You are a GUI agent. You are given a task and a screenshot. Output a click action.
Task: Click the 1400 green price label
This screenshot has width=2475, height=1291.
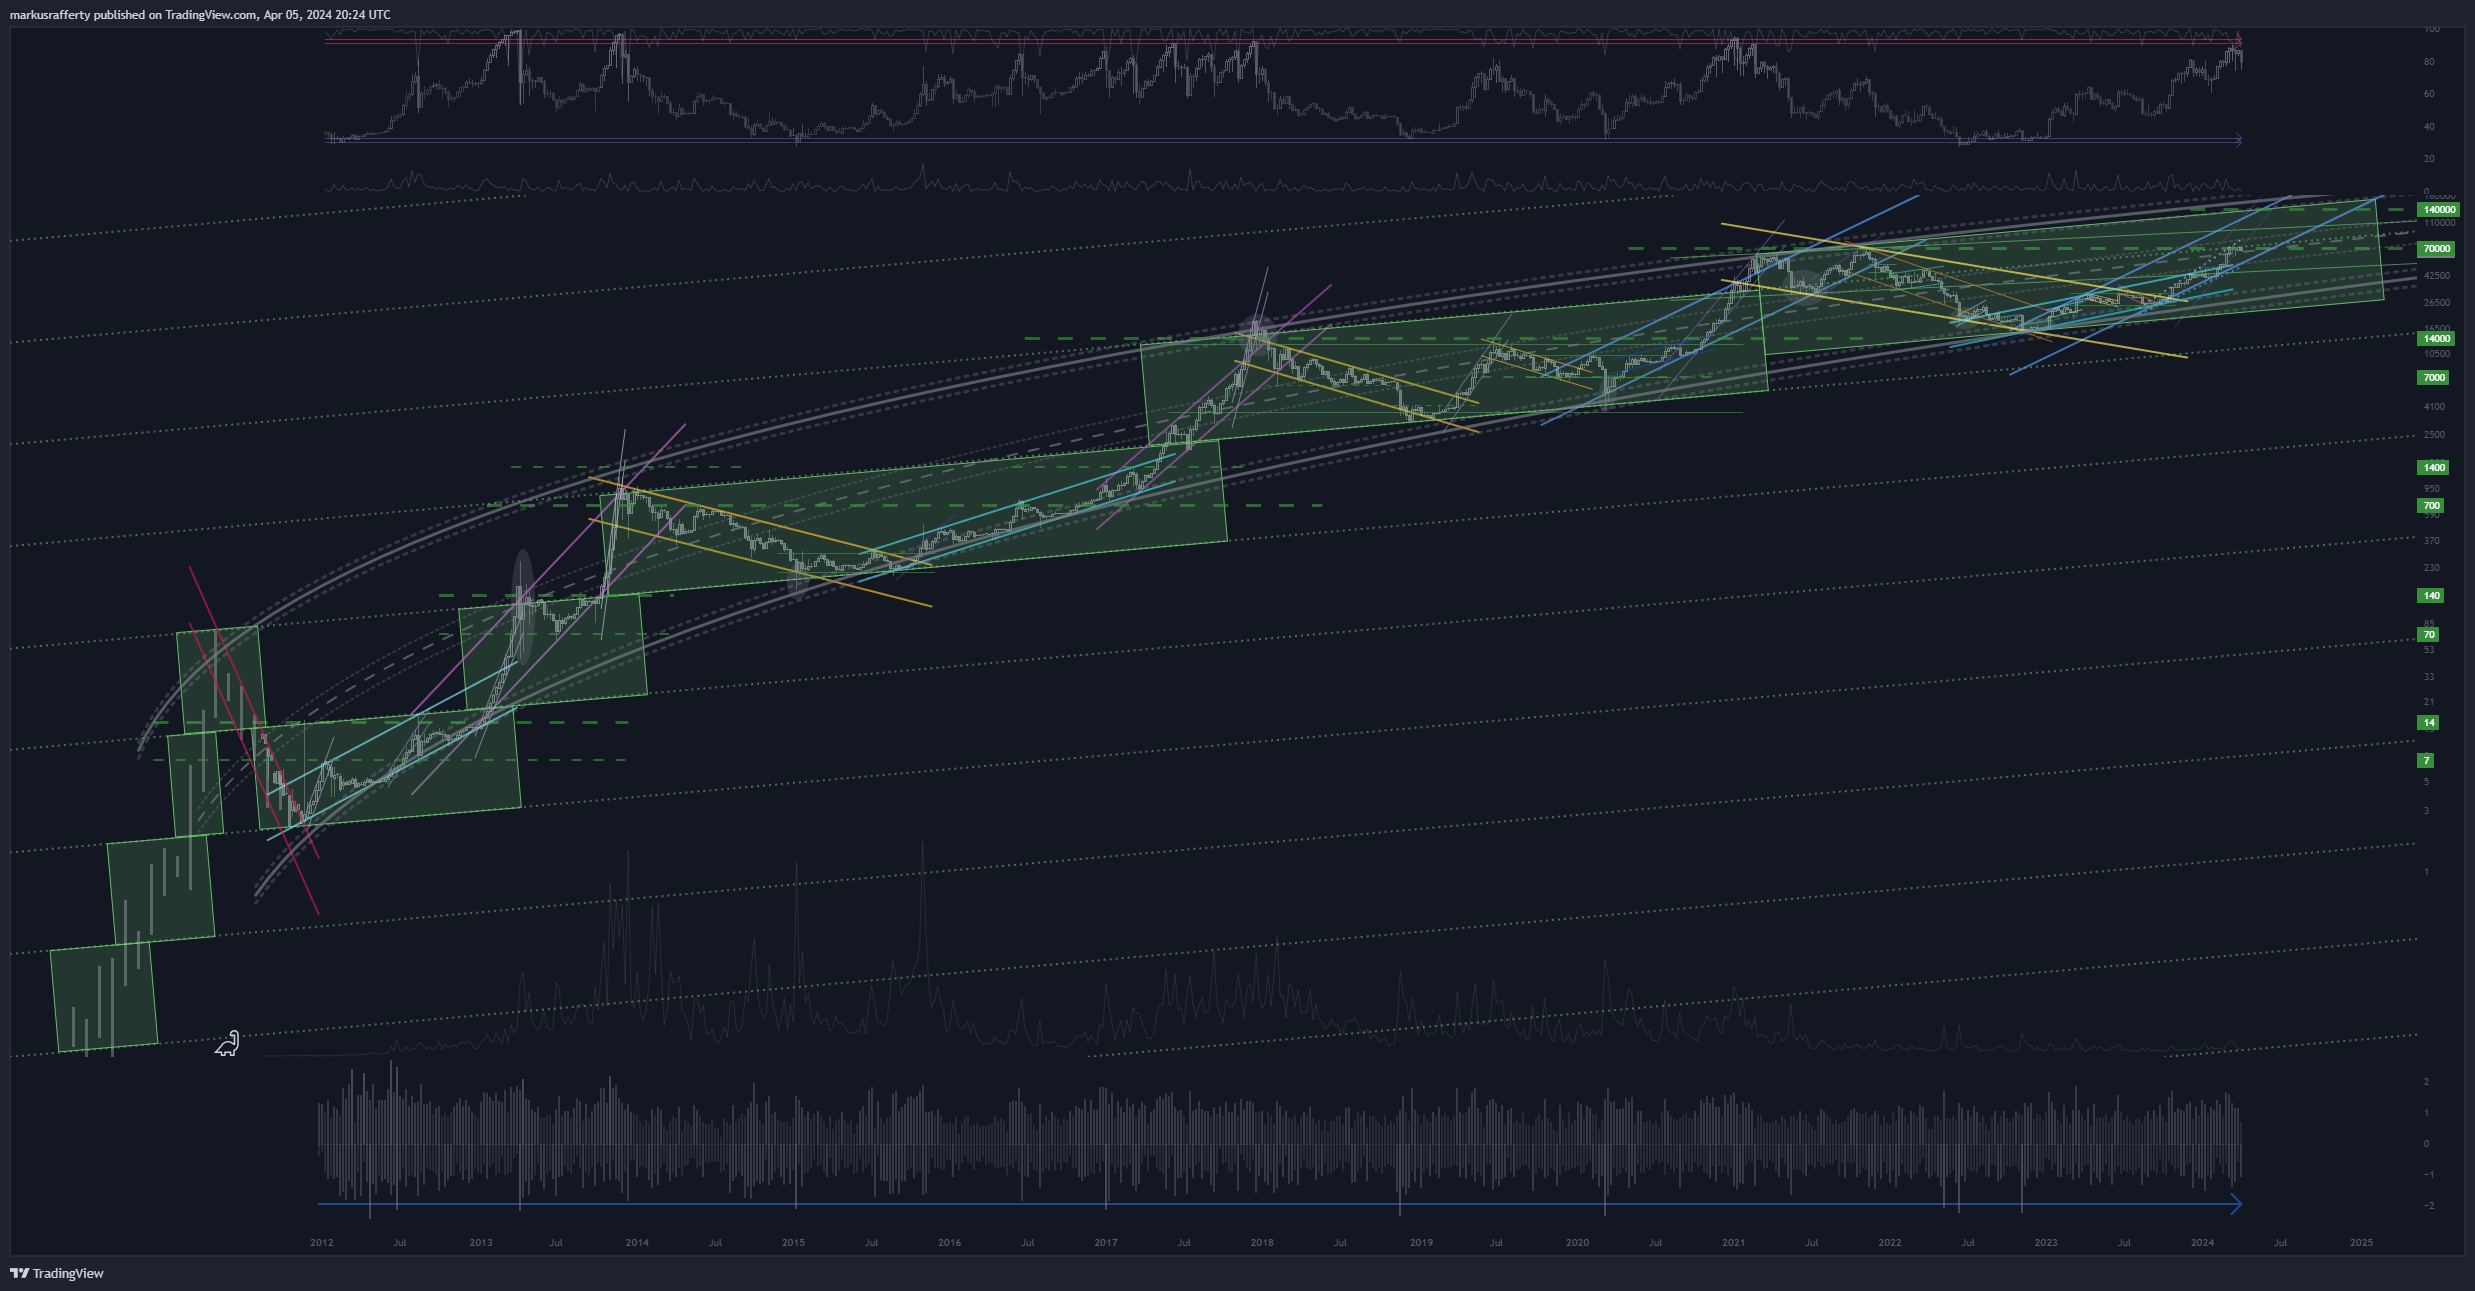pos(2433,468)
